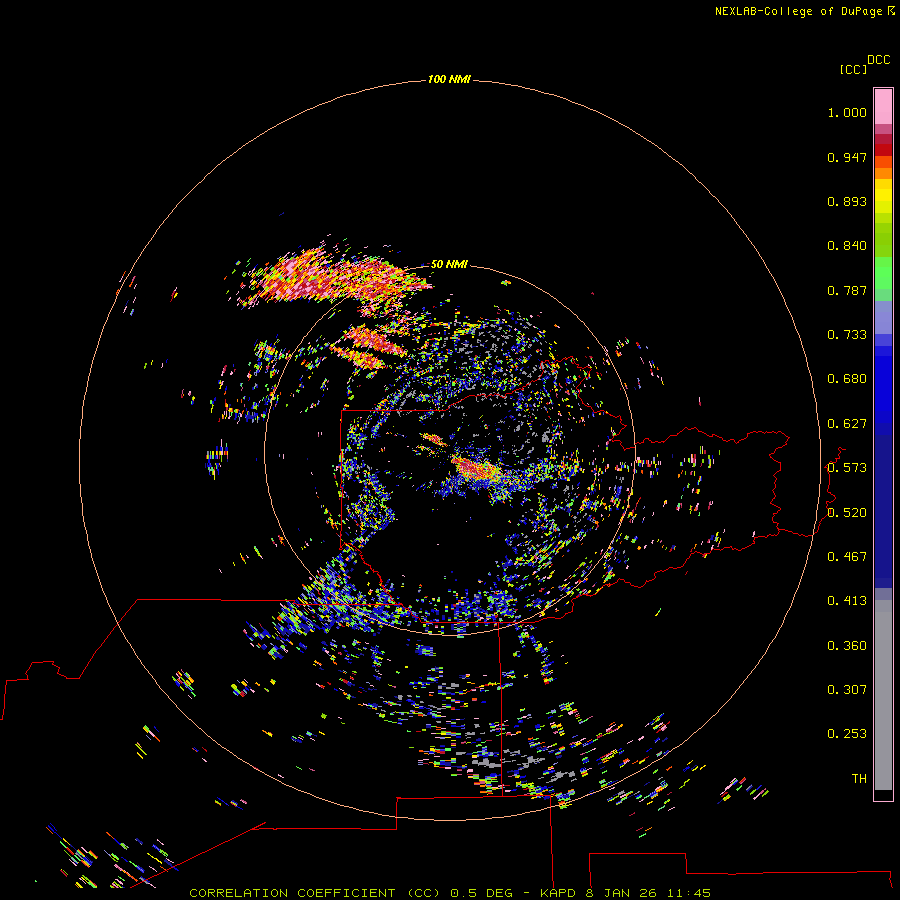This screenshot has width=900, height=900.
Task: Select the 0.787 scale value
Action: pos(847,290)
